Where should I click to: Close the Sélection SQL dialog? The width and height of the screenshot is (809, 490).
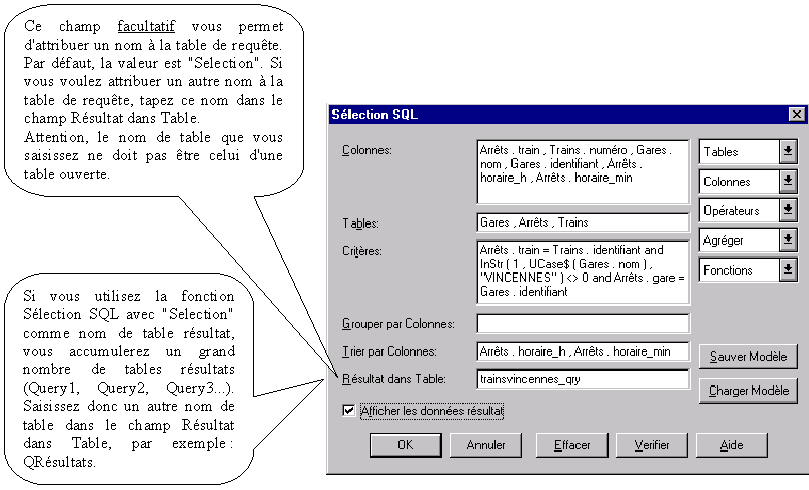tap(796, 114)
